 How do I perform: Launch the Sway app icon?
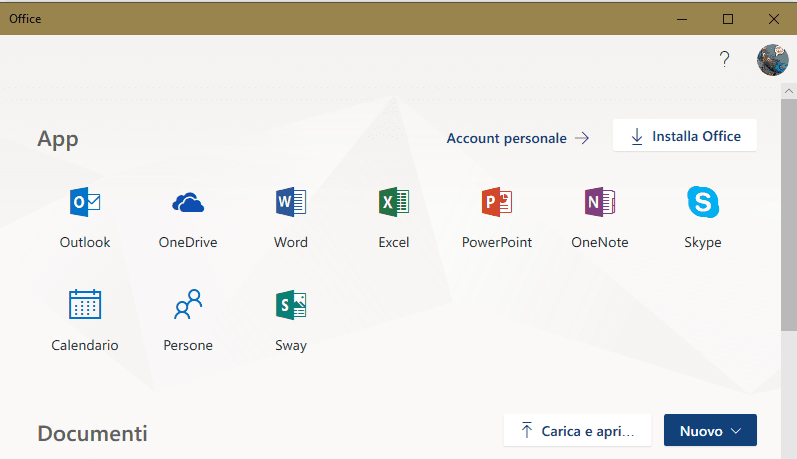(x=291, y=305)
